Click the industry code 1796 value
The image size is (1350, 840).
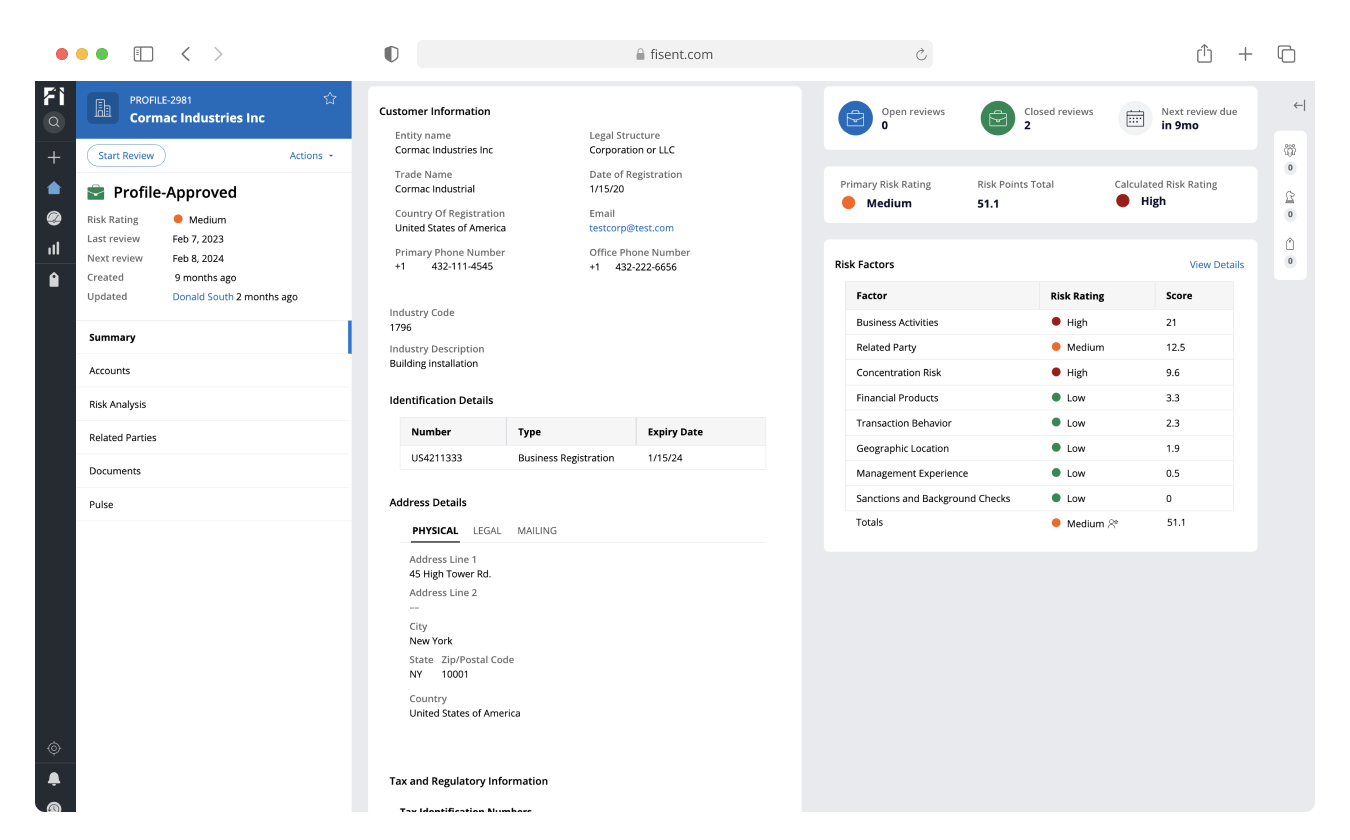[400, 328]
